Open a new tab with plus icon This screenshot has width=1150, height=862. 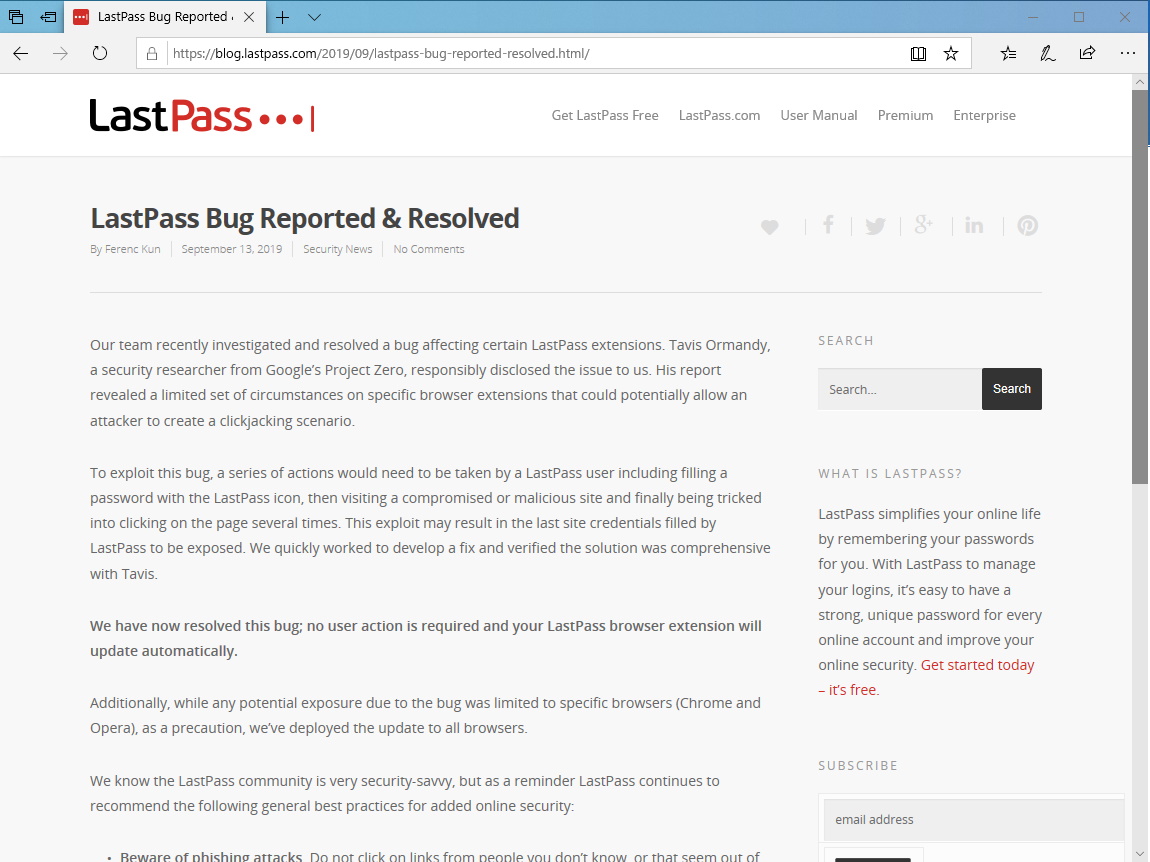(282, 17)
